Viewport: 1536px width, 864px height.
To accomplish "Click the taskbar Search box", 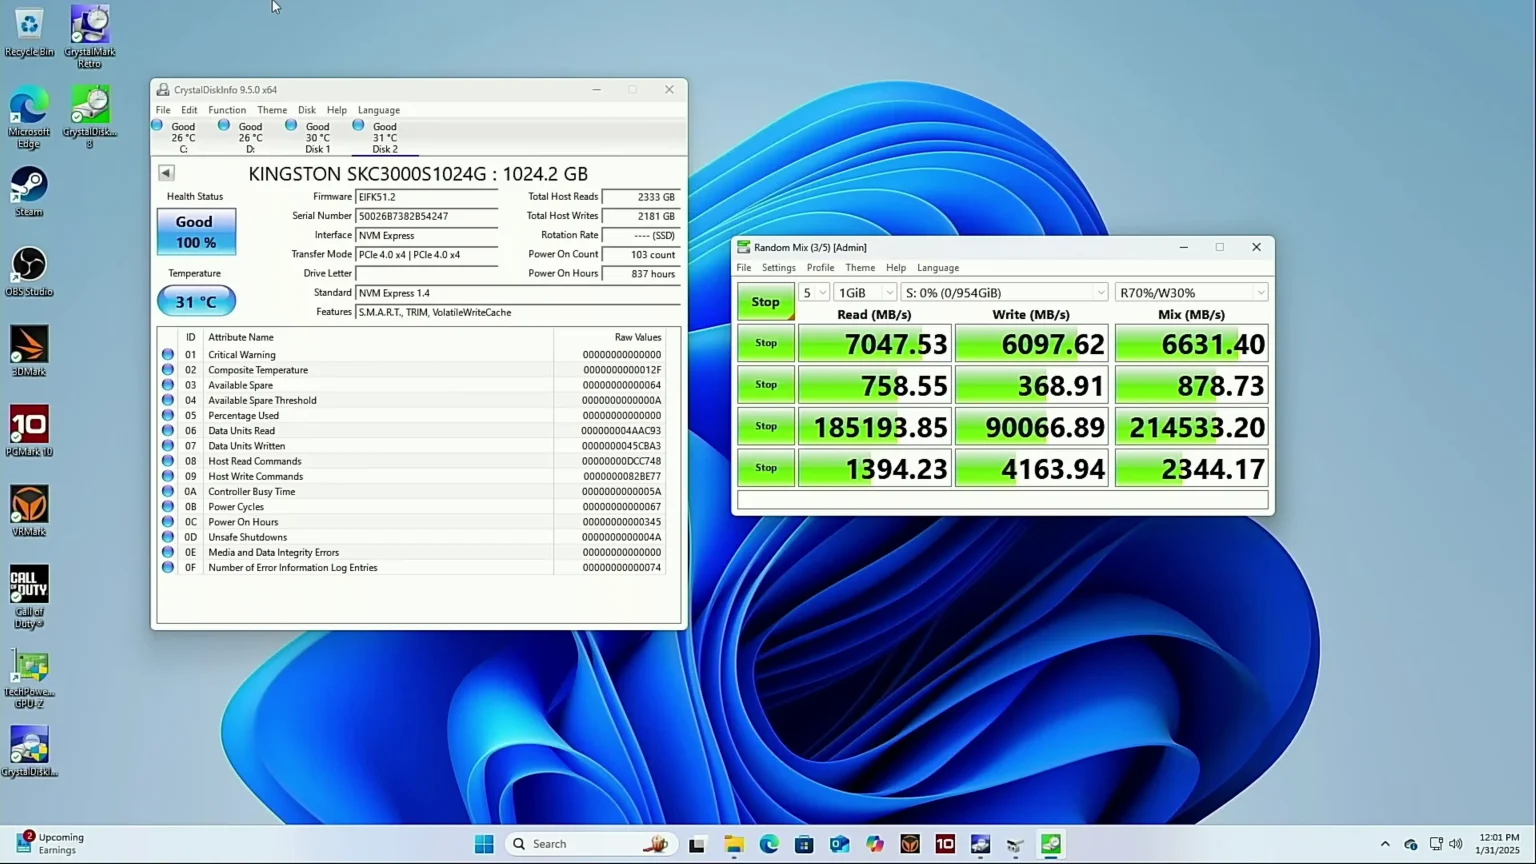I will pos(591,844).
